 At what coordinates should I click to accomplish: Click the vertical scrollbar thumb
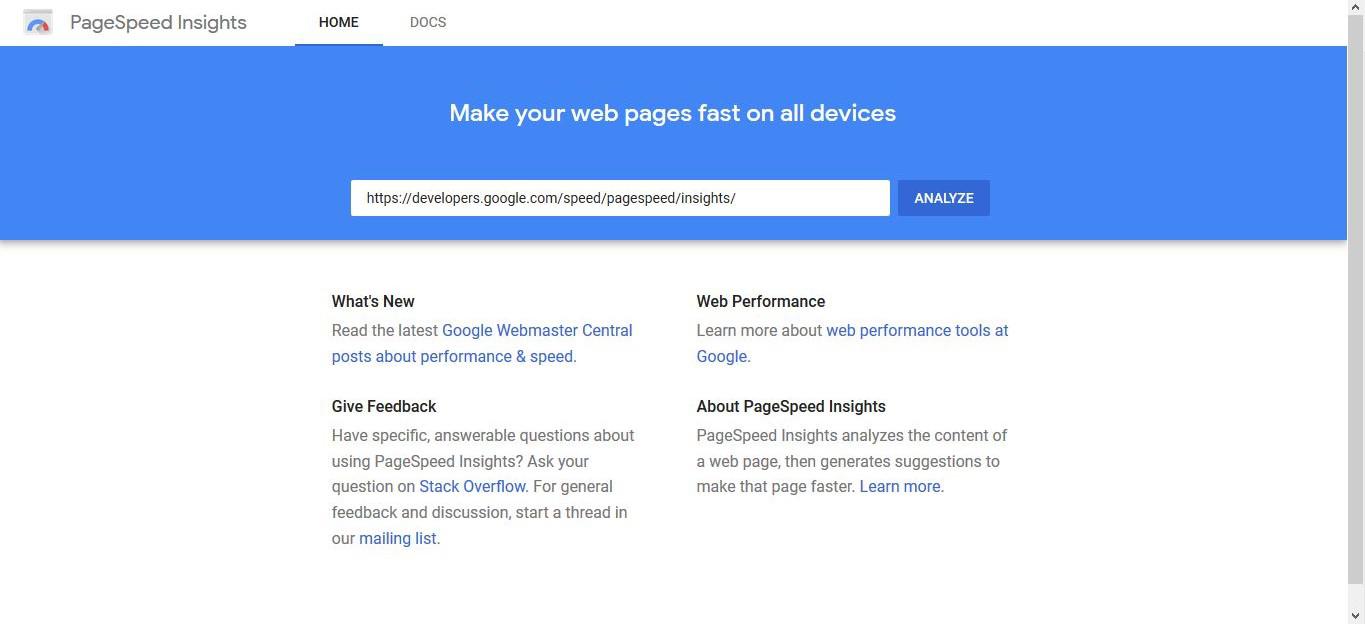coord(1356,300)
